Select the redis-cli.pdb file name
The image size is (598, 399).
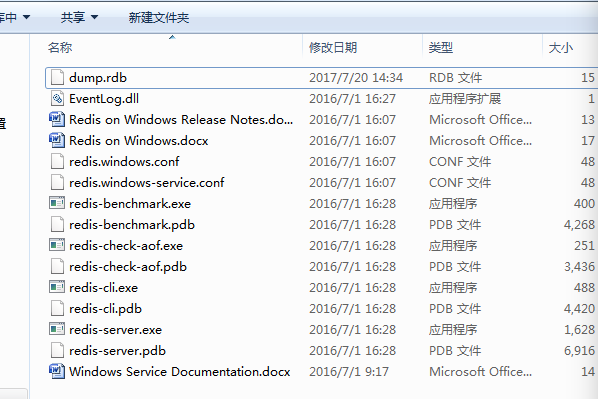(x=105, y=309)
